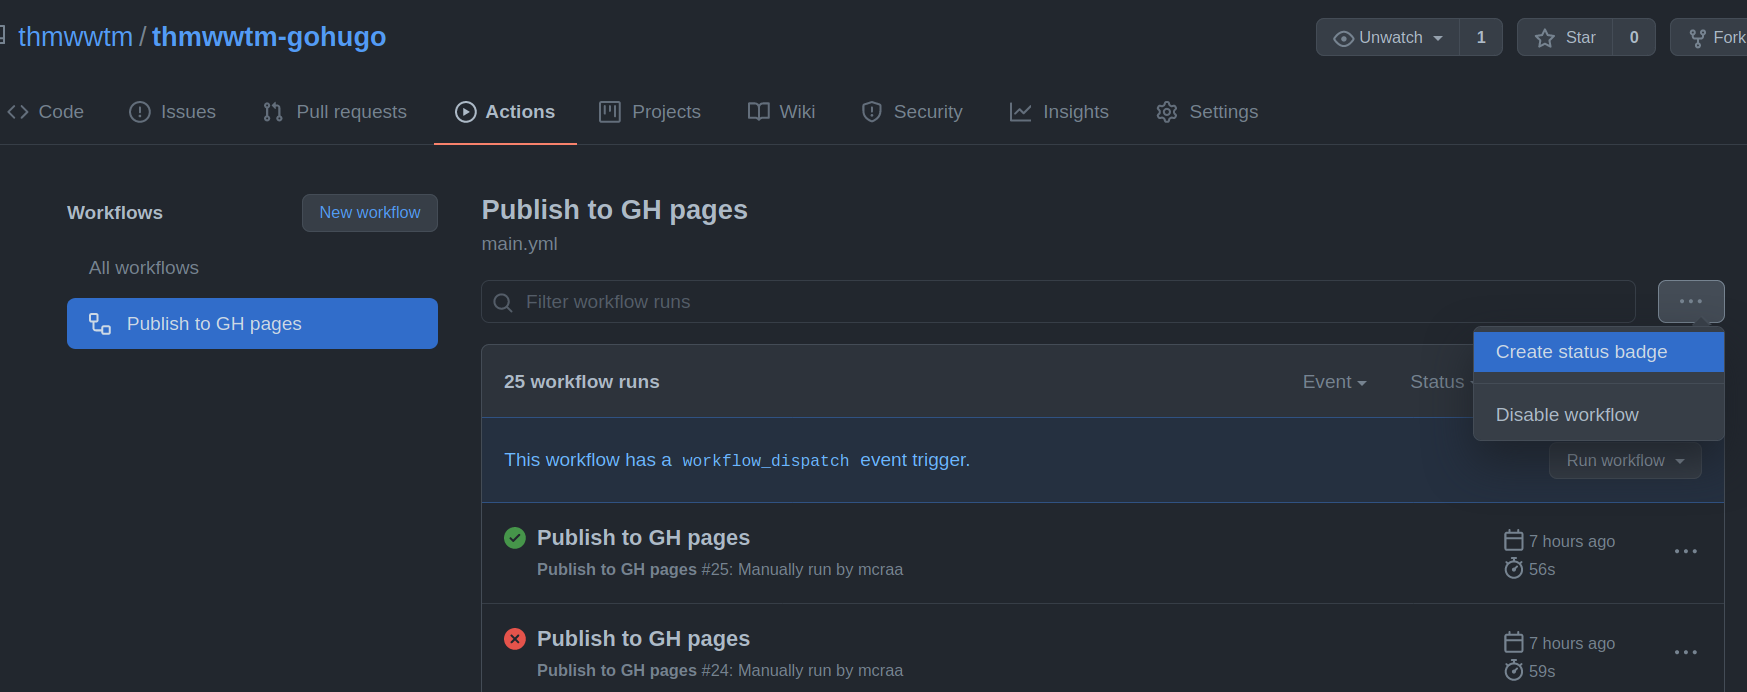Click the Code brackets icon
The width and height of the screenshot is (1747, 692).
point(18,112)
